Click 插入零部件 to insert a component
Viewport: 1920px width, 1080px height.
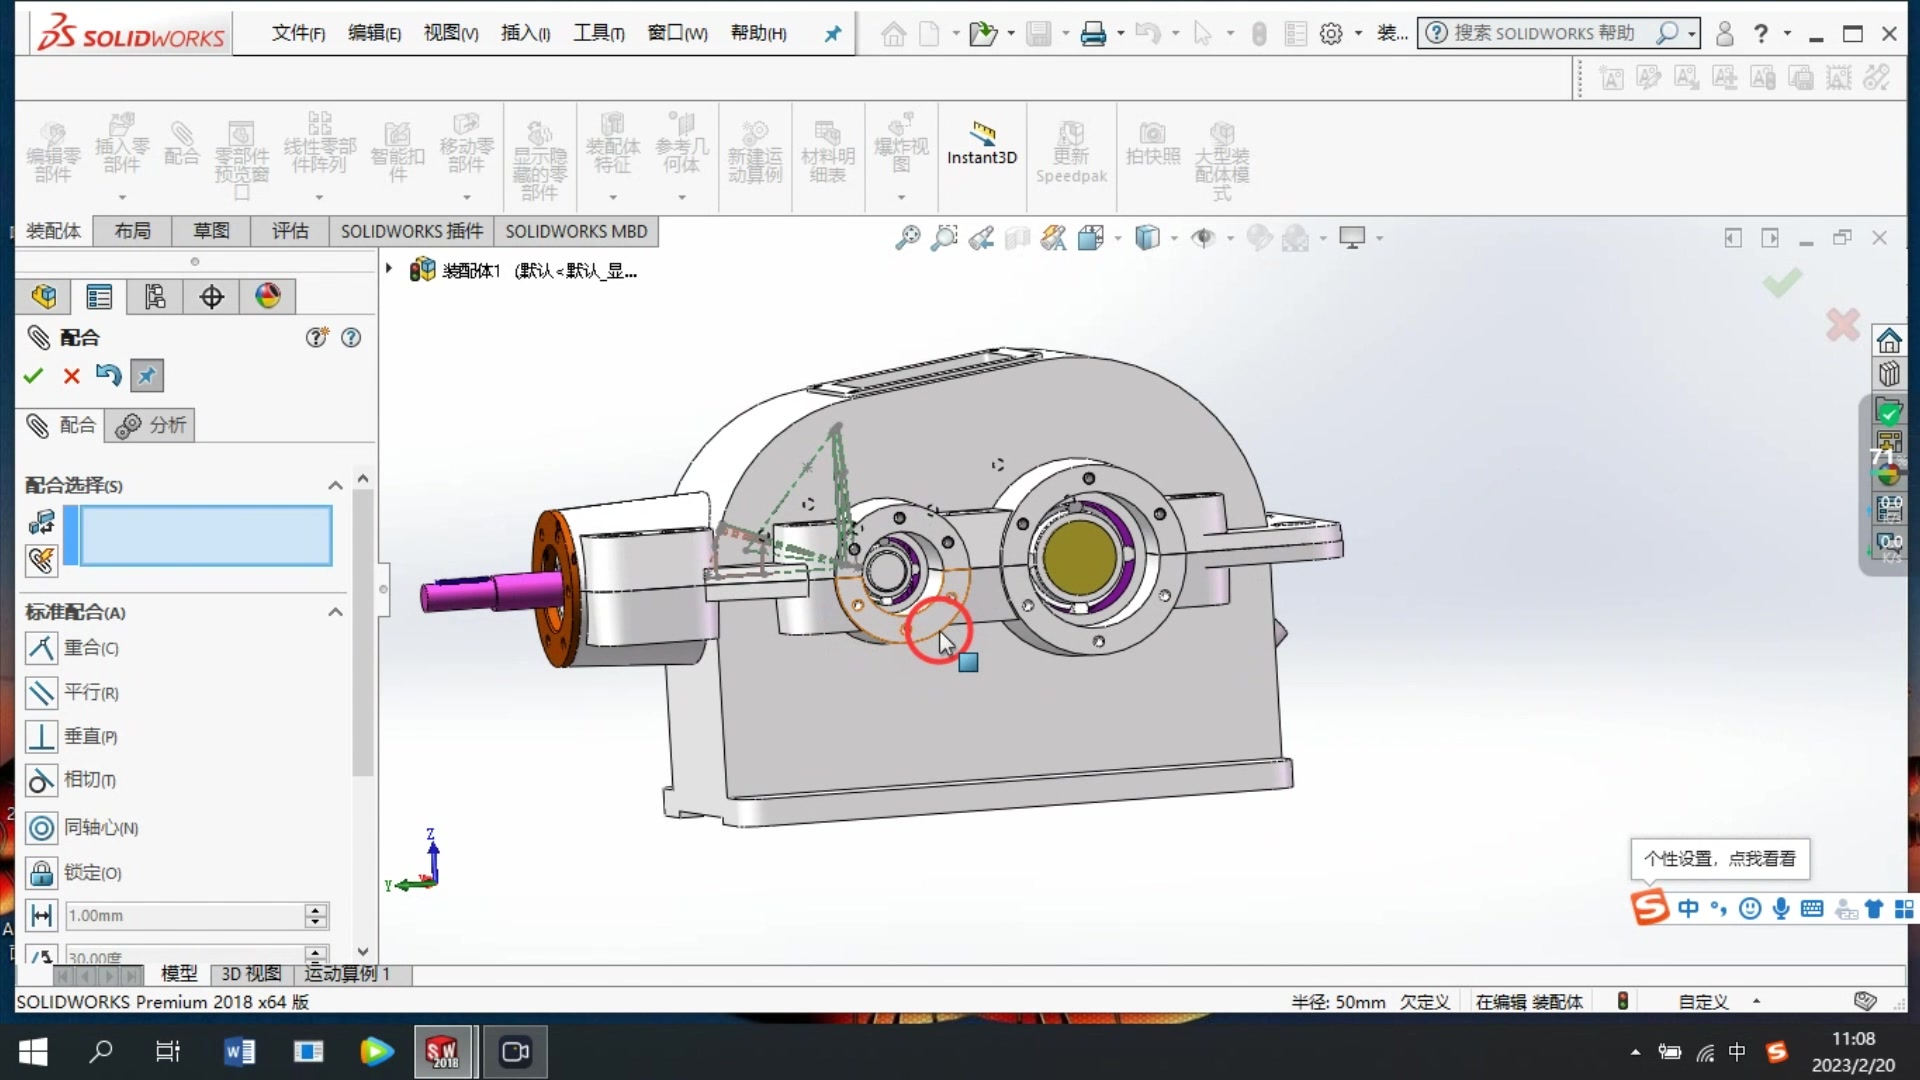coord(120,145)
